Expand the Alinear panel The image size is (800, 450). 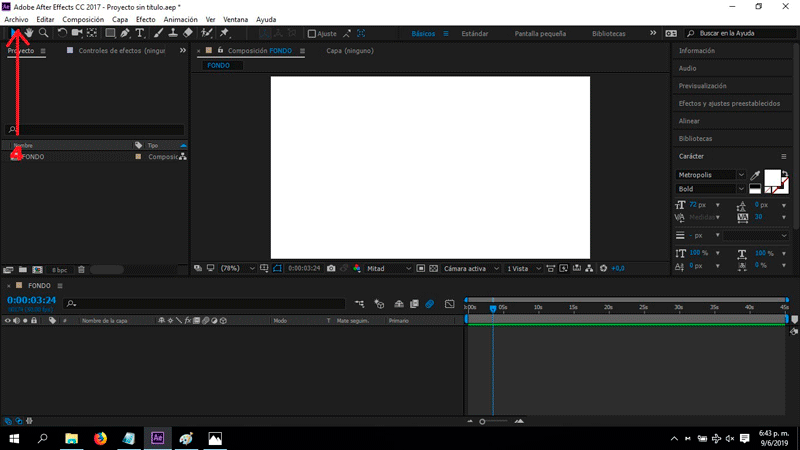tap(689, 121)
